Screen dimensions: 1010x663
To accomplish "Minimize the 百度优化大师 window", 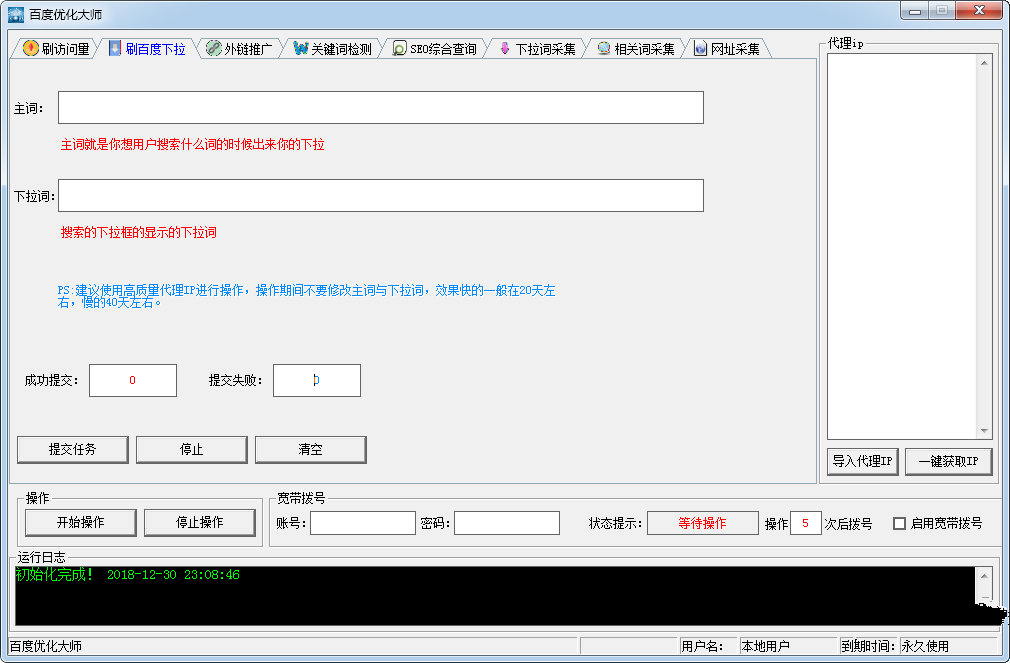I will coord(914,11).
